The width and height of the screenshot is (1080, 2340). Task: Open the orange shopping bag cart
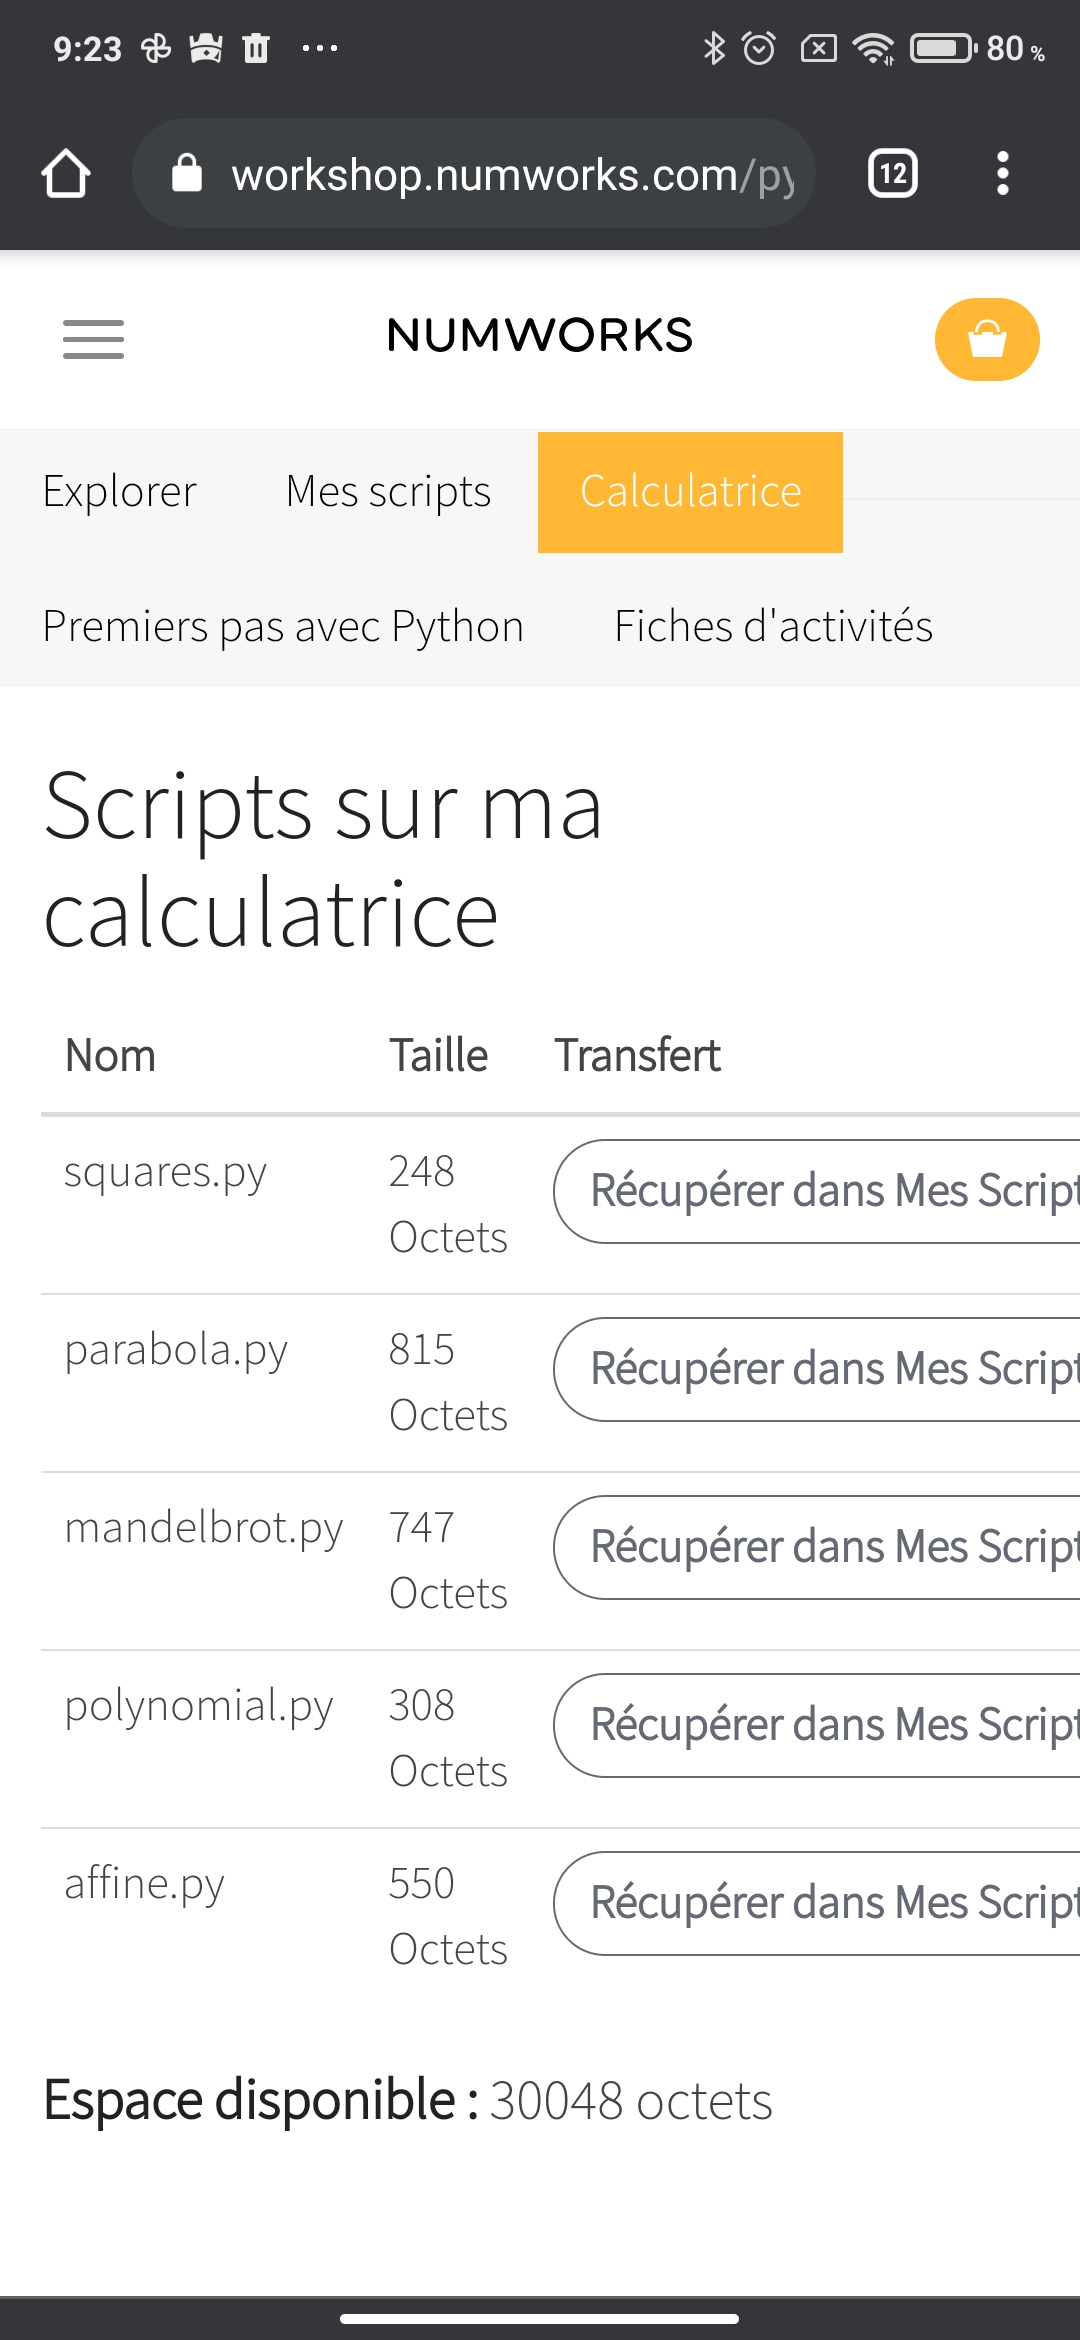pyautogui.click(x=987, y=339)
